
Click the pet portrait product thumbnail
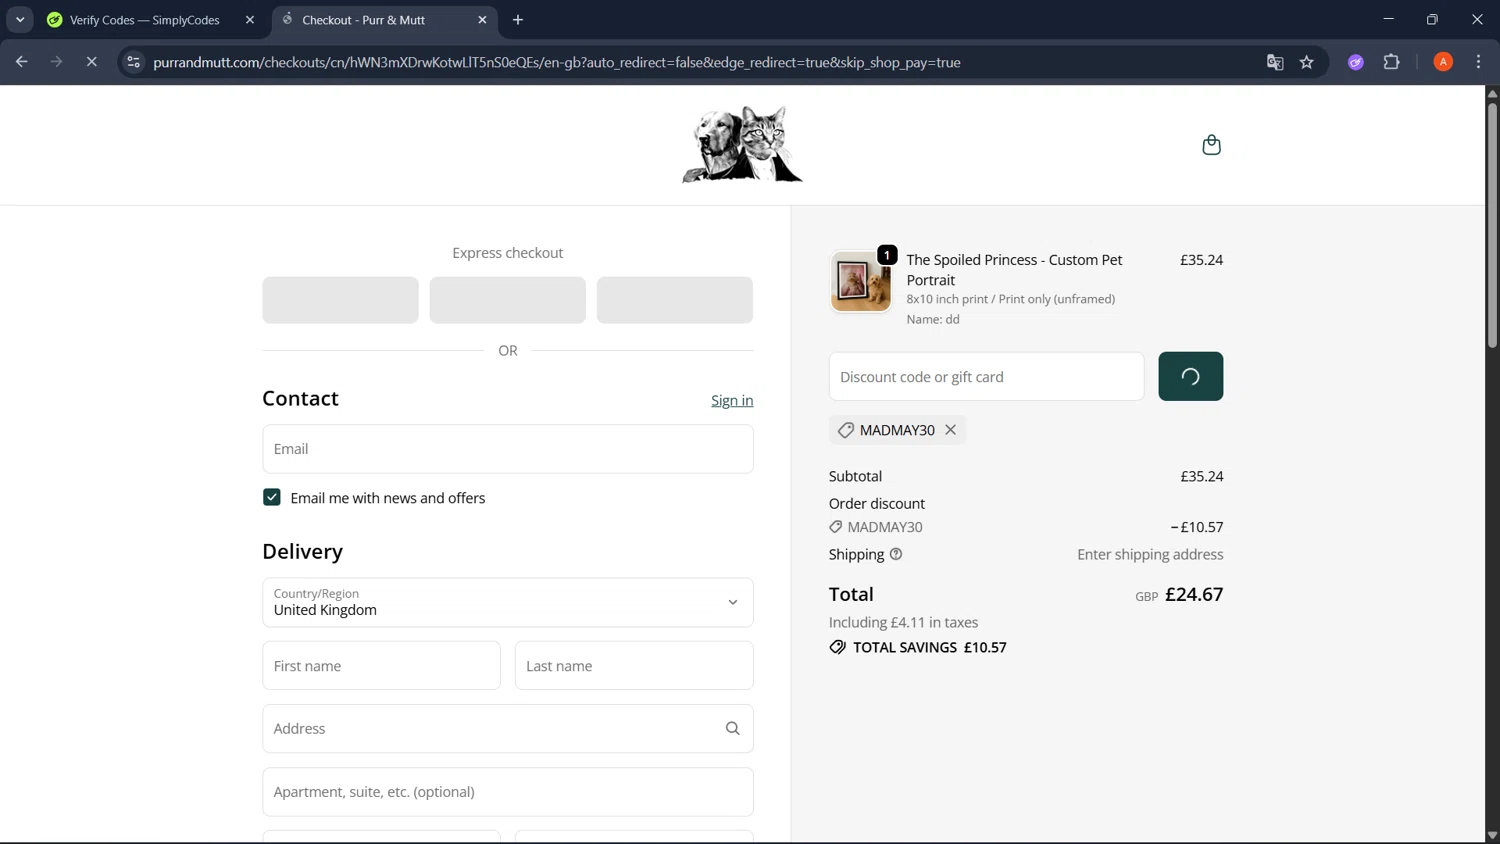pos(861,281)
